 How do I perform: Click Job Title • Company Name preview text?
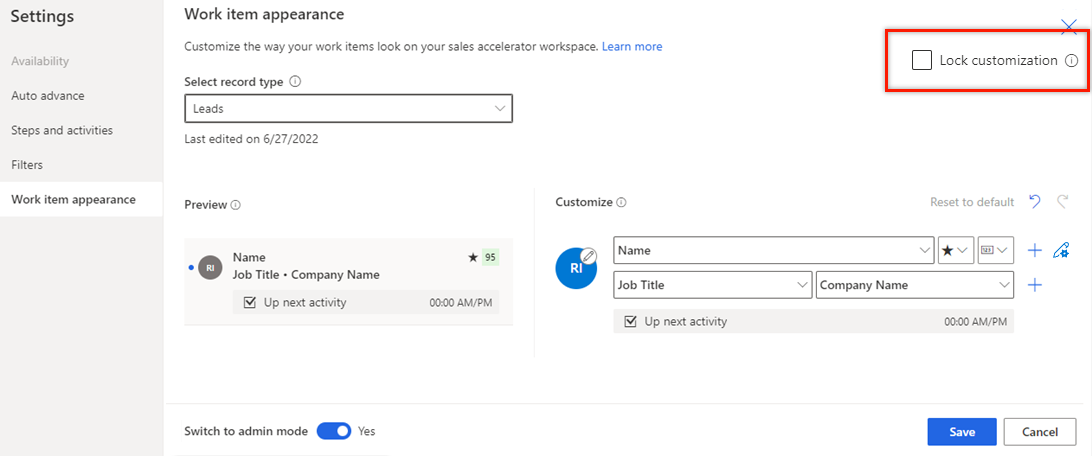tap(306, 274)
